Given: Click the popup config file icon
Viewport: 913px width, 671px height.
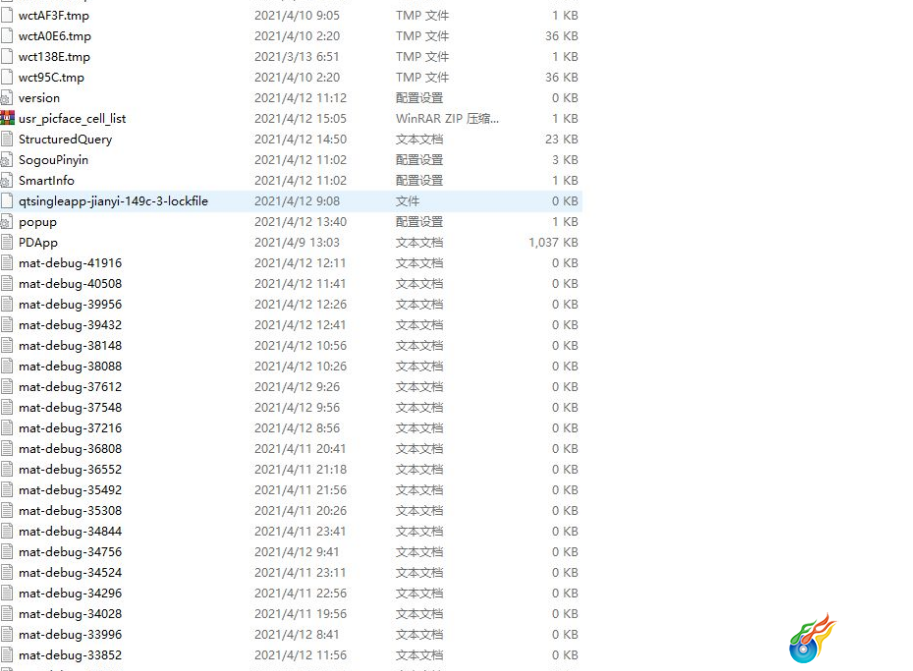Looking at the screenshot, I should (x=7, y=222).
